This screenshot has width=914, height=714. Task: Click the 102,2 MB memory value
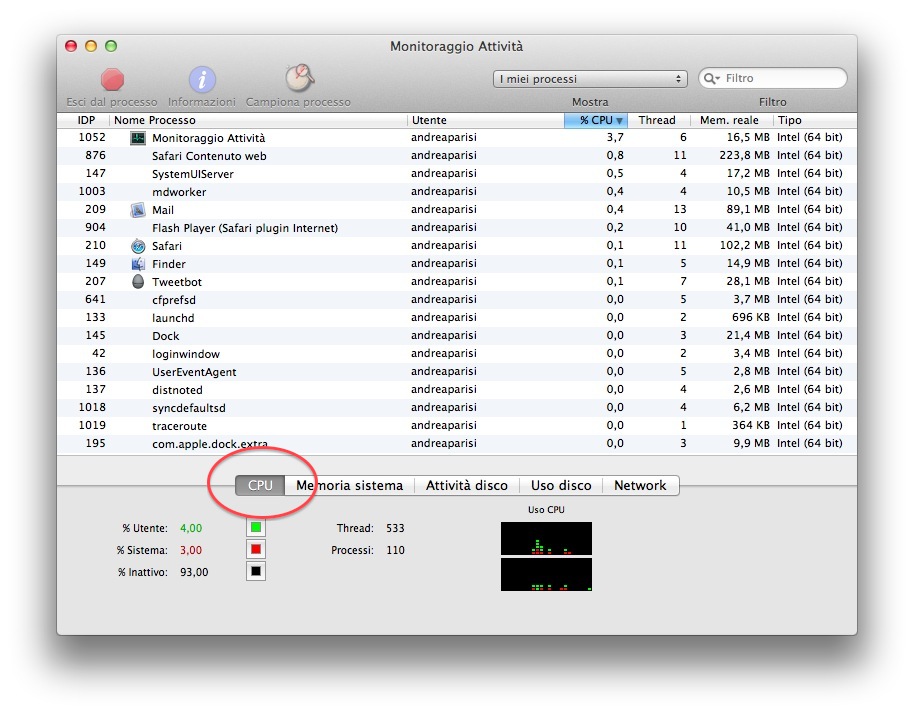tap(744, 245)
